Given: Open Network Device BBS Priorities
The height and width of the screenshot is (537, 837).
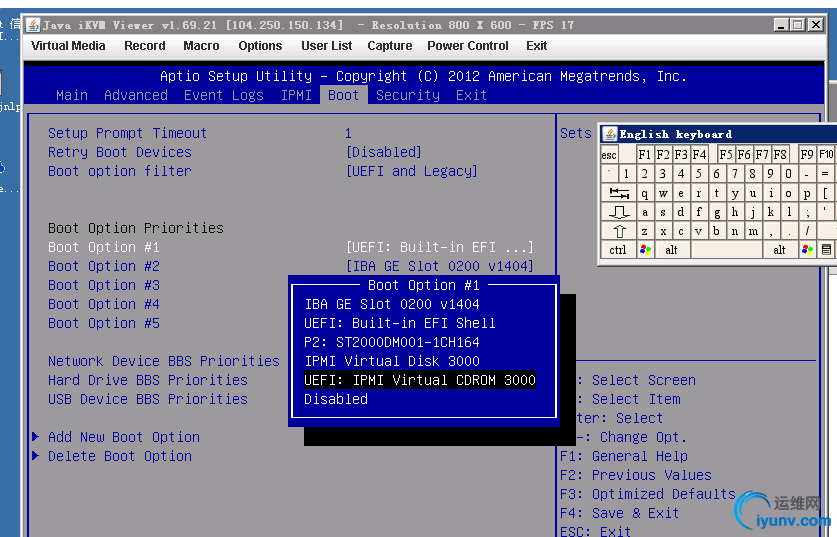Looking at the screenshot, I should [x=163, y=361].
